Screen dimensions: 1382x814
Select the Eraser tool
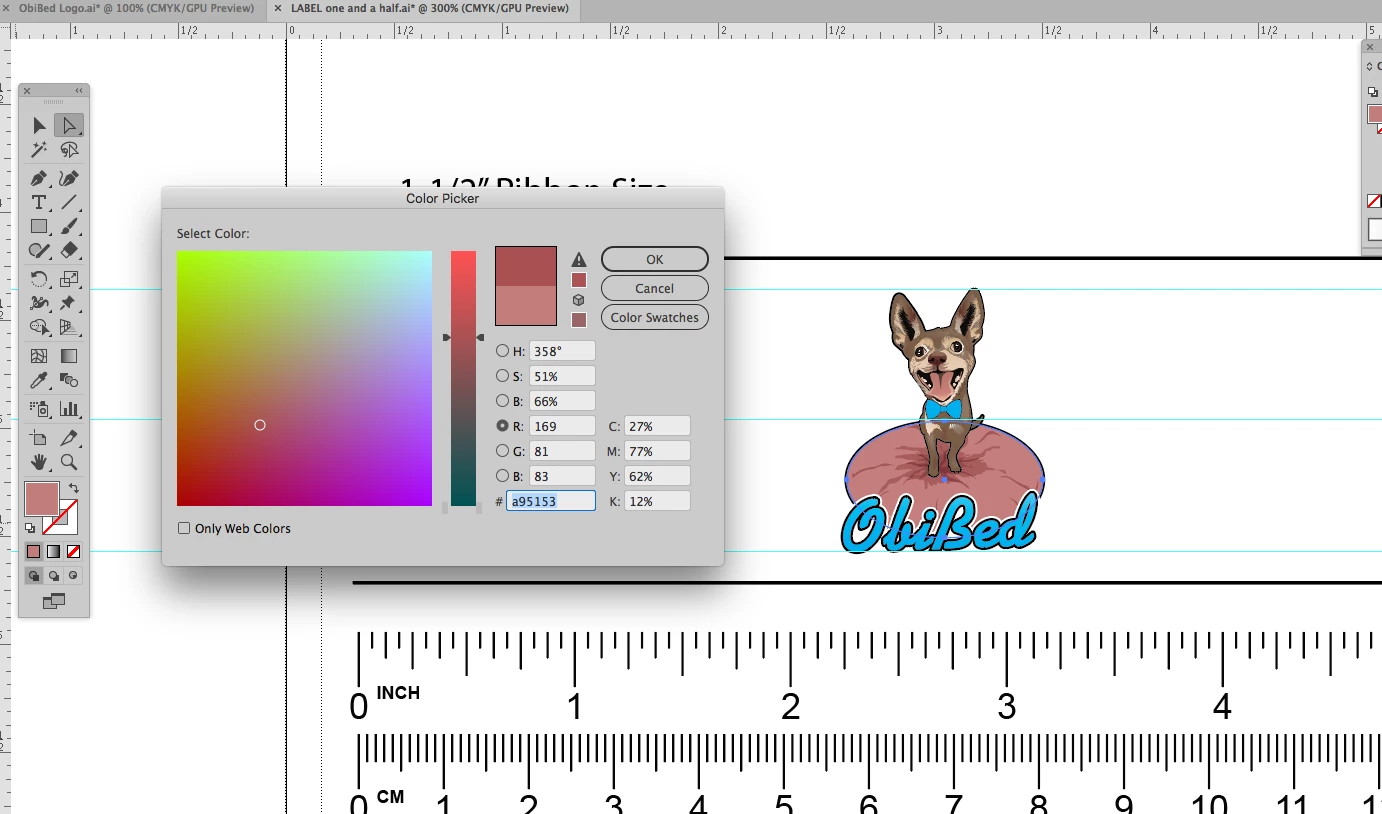pyautogui.click(x=69, y=251)
